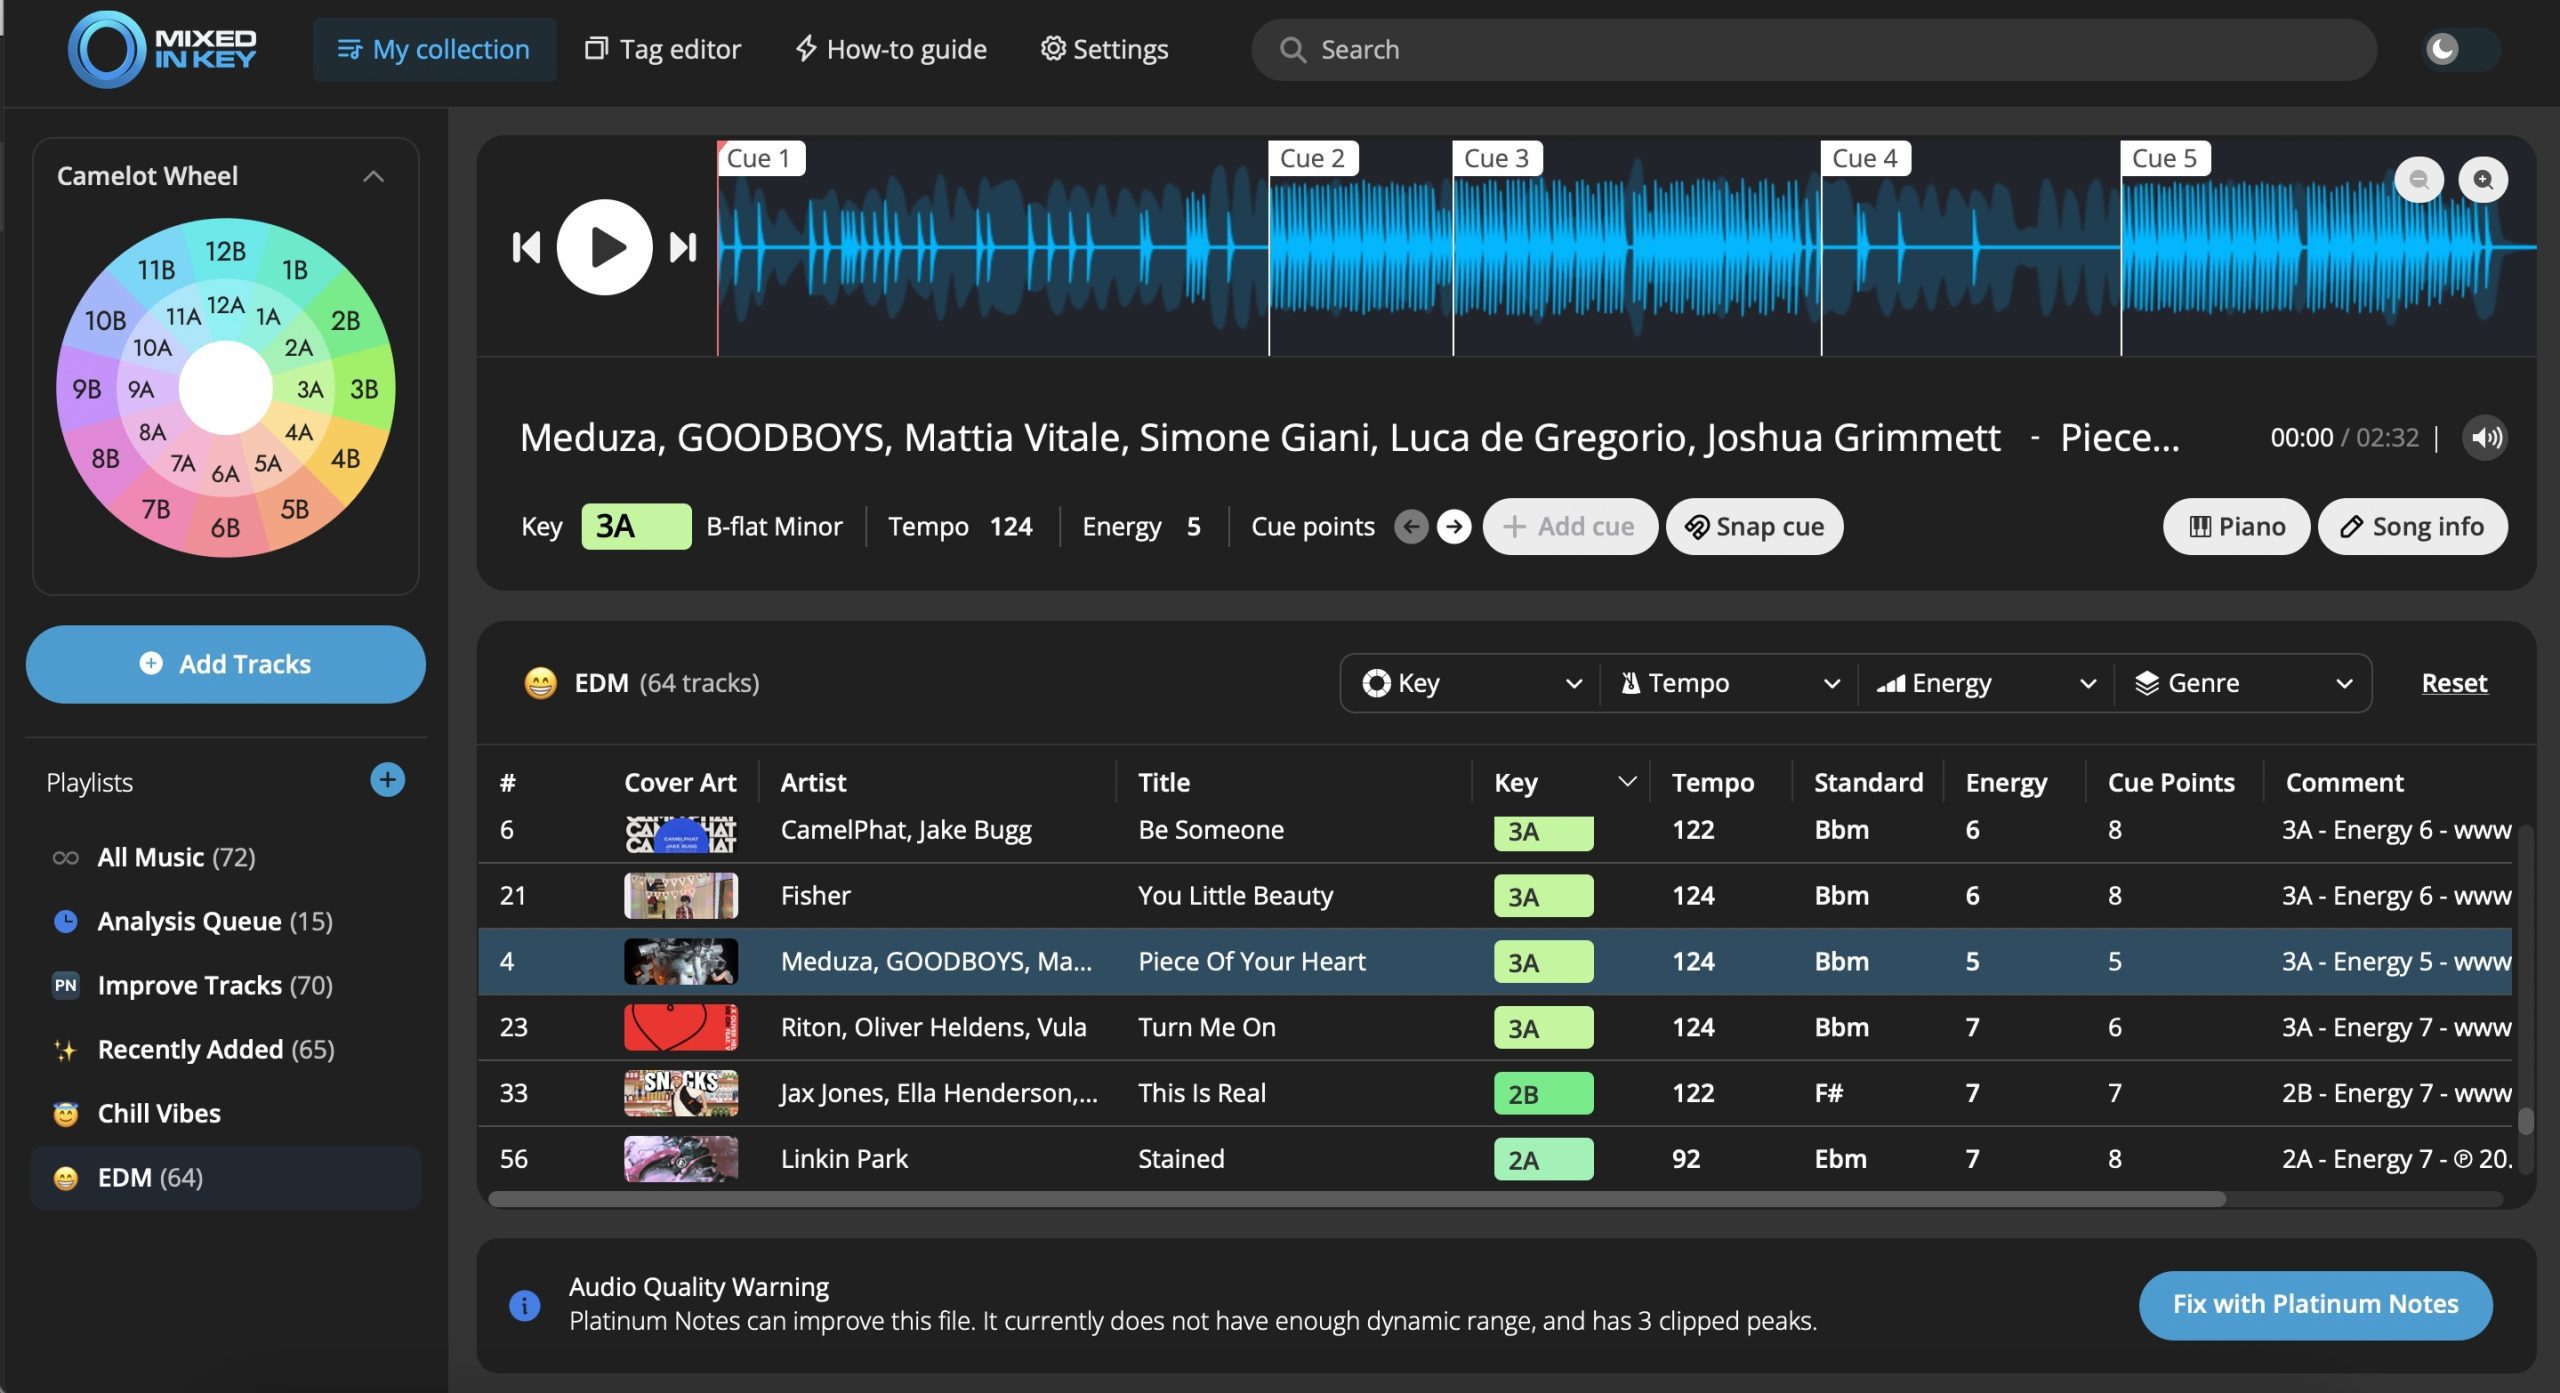Click the Cue 3 marker on waveform
This screenshot has height=1393, width=2560.
pyautogui.click(x=1495, y=158)
